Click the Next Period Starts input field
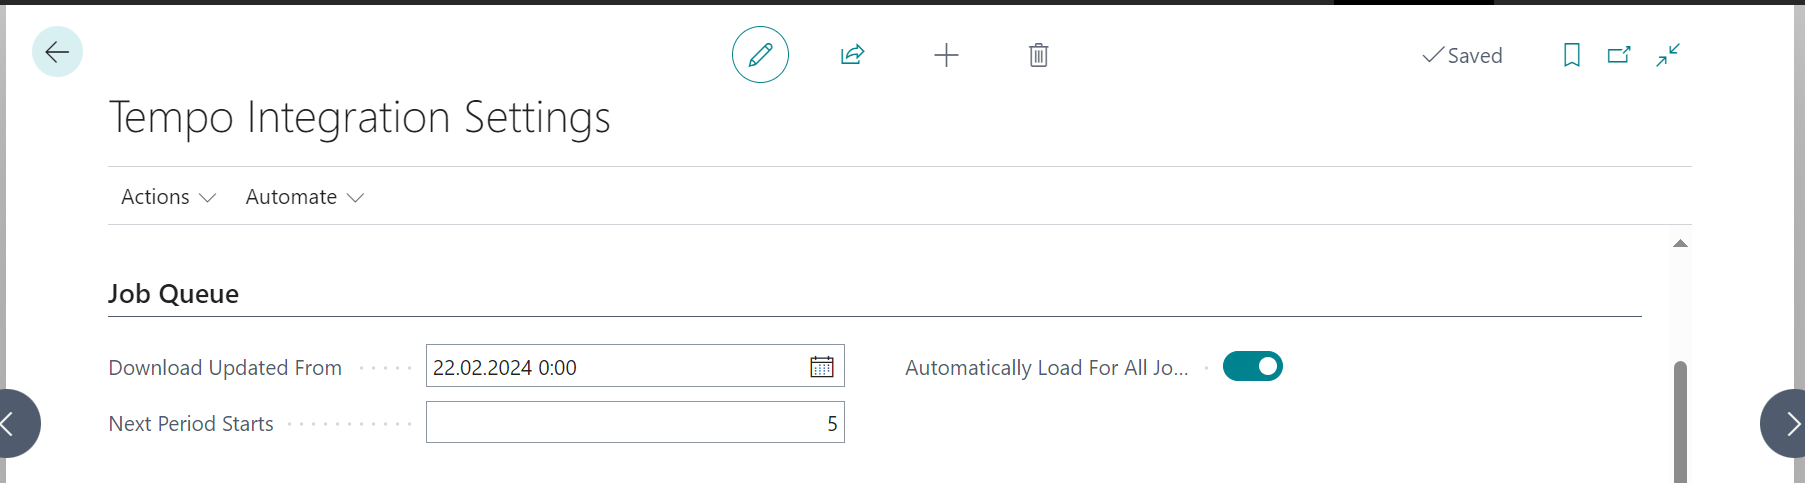1805x483 pixels. 635,423
